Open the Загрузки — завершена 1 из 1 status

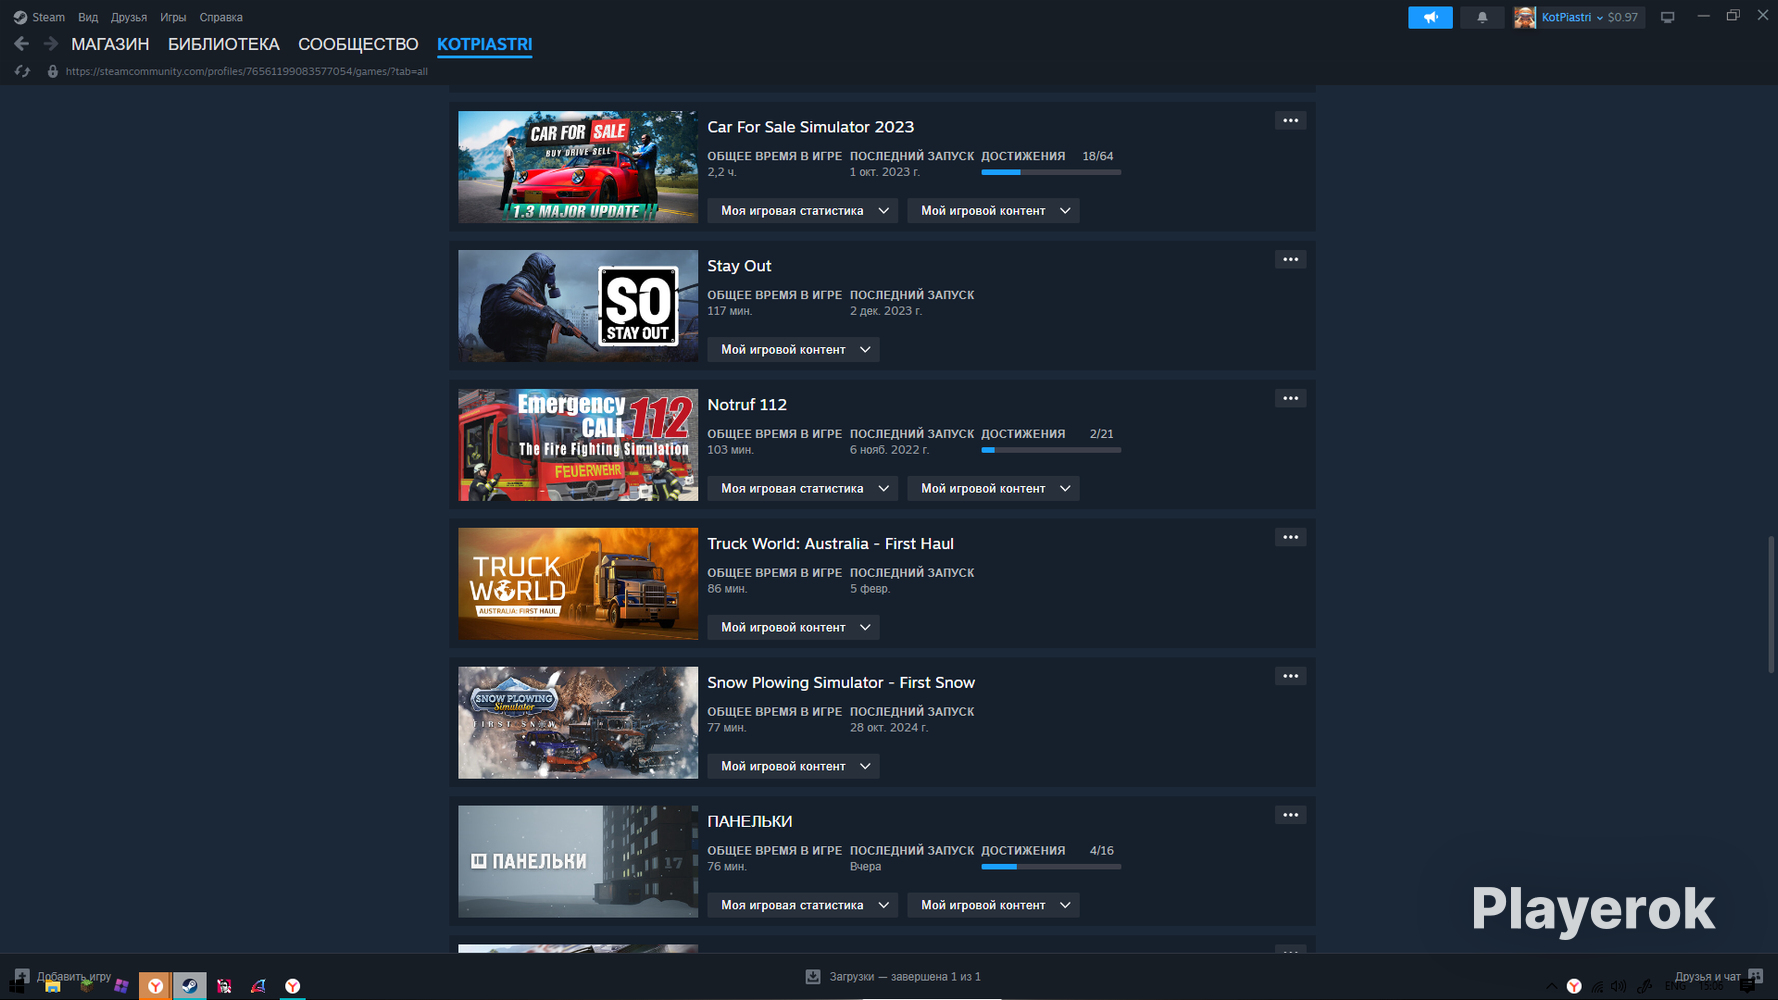tap(905, 976)
